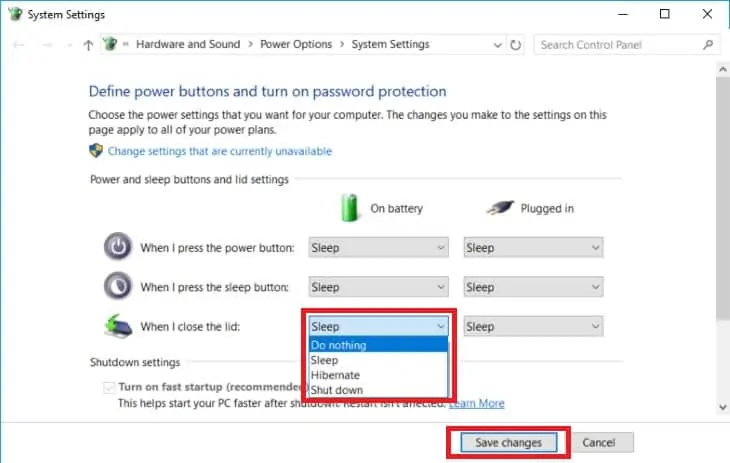Click the "When I close the lid:" label

(190, 327)
